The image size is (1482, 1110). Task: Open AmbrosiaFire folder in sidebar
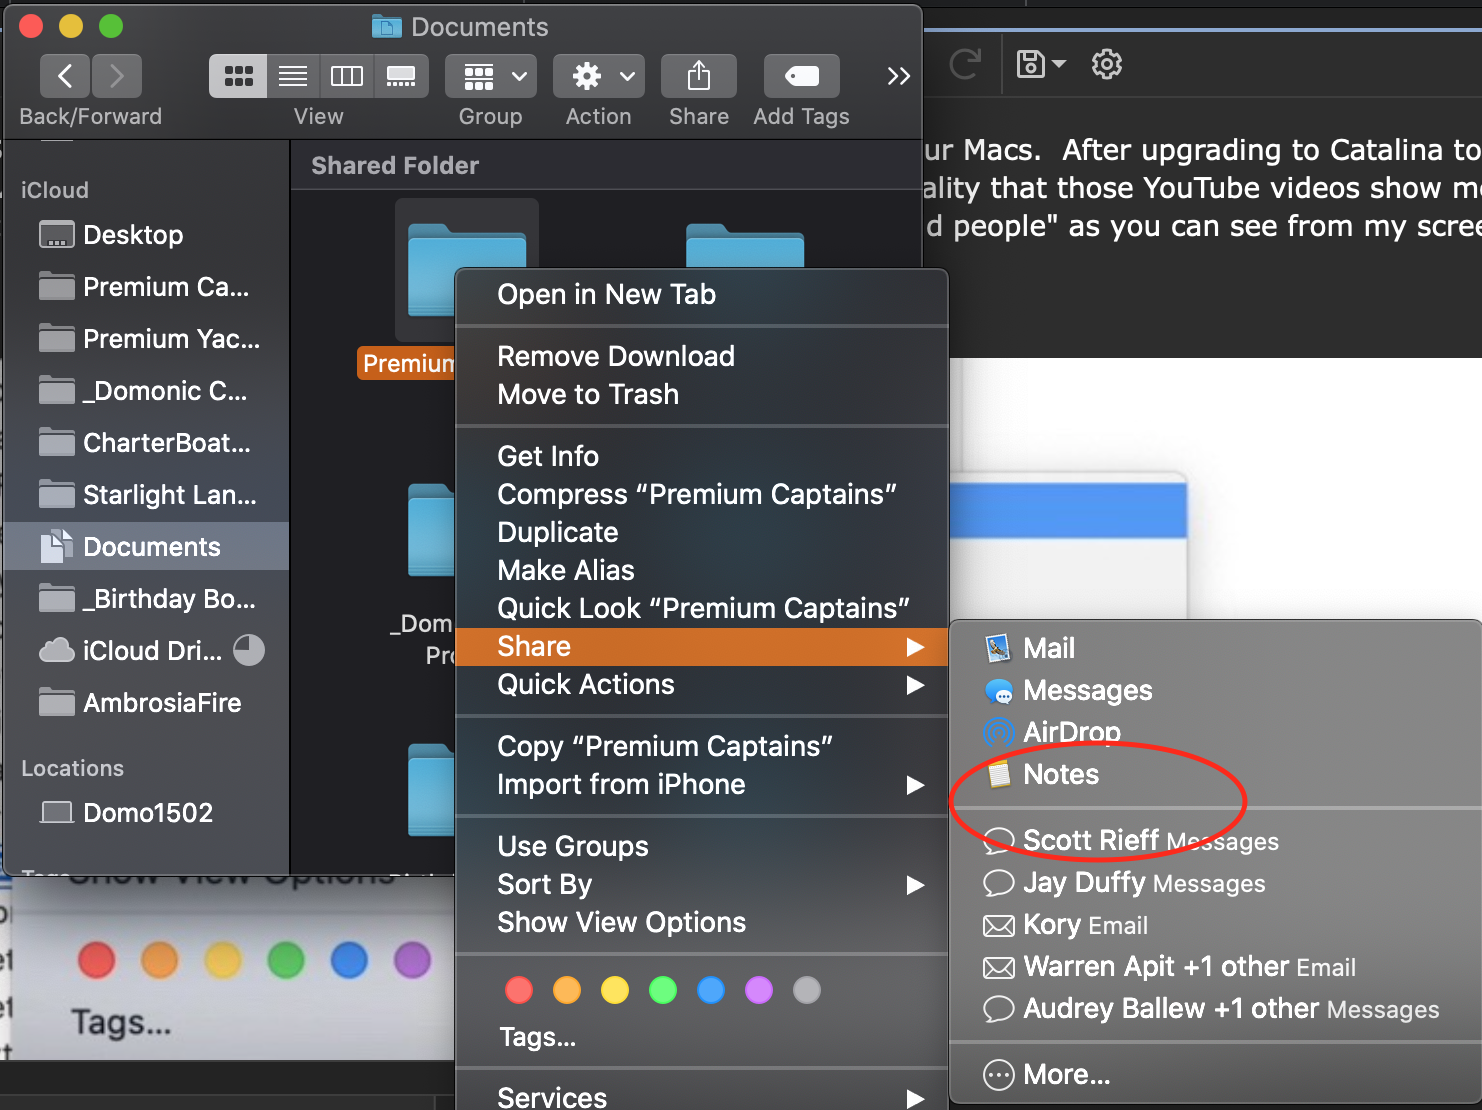click(147, 703)
